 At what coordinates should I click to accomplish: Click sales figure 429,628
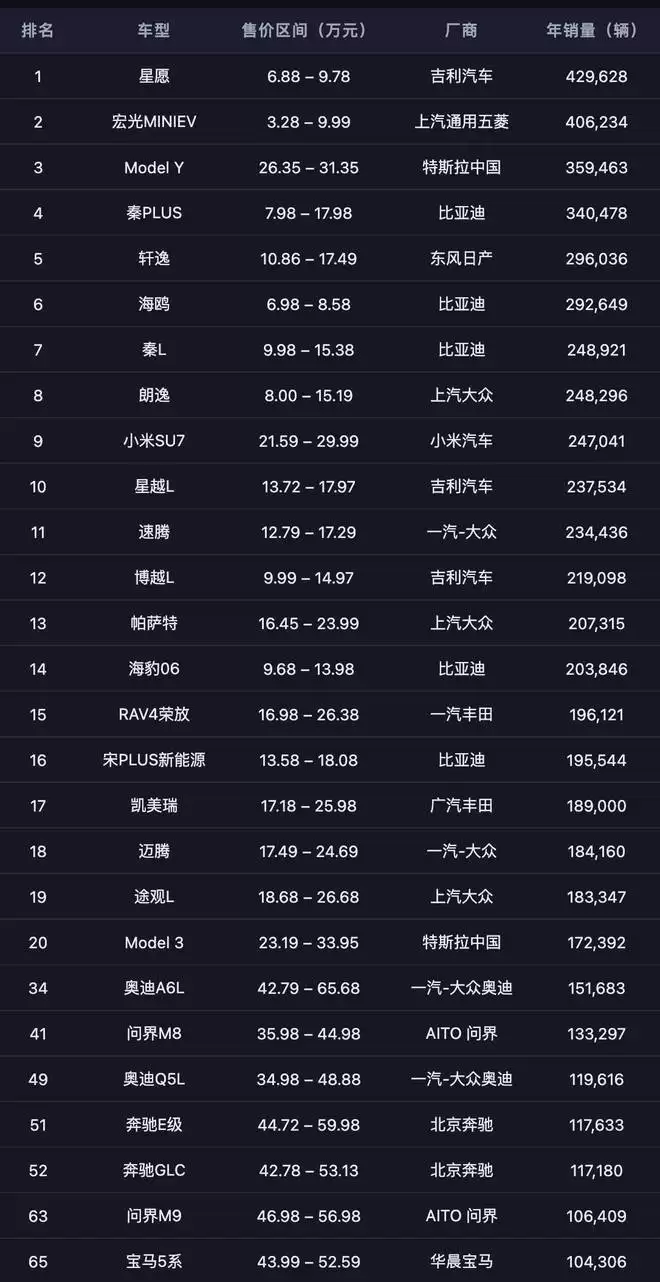596,76
